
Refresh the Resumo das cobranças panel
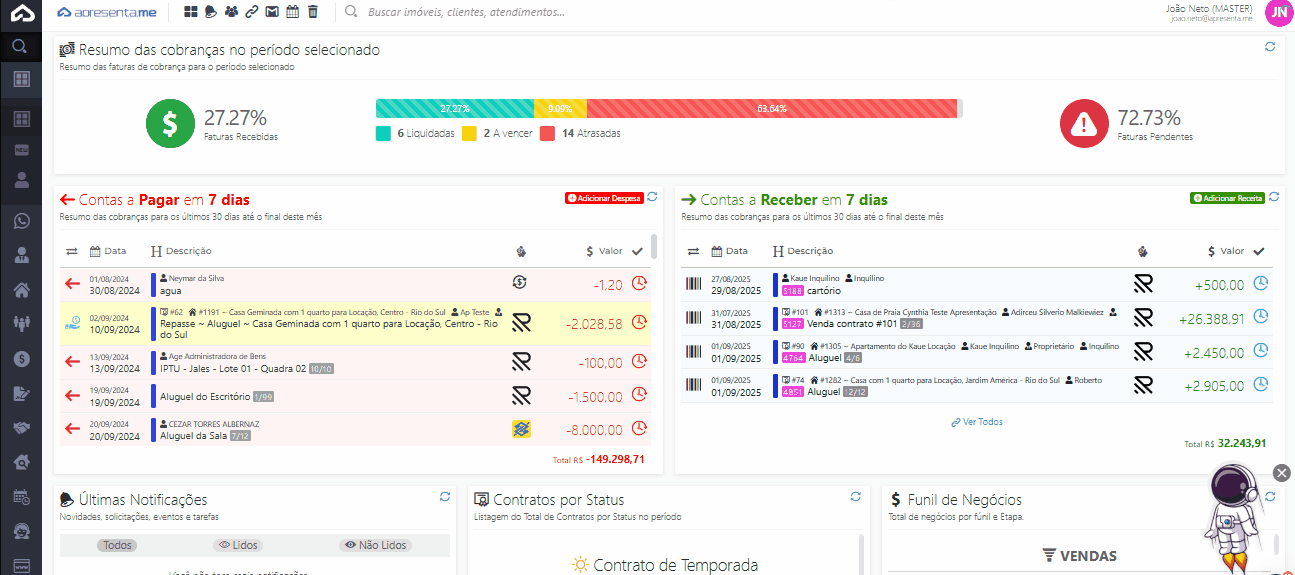pos(1270,47)
